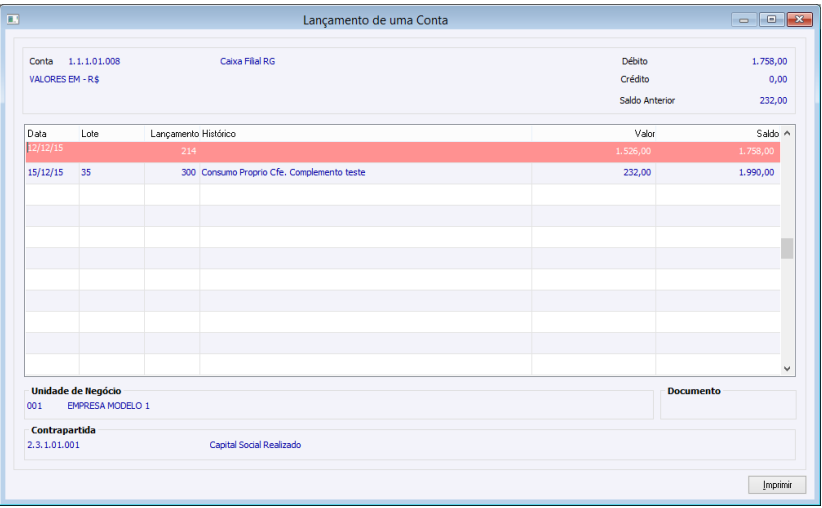
Task: Click account number 1.1.1.01.008
Action: click(x=94, y=61)
